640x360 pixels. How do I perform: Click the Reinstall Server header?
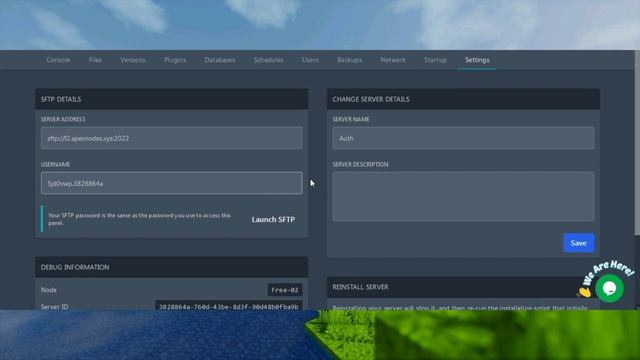pos(463,287)
